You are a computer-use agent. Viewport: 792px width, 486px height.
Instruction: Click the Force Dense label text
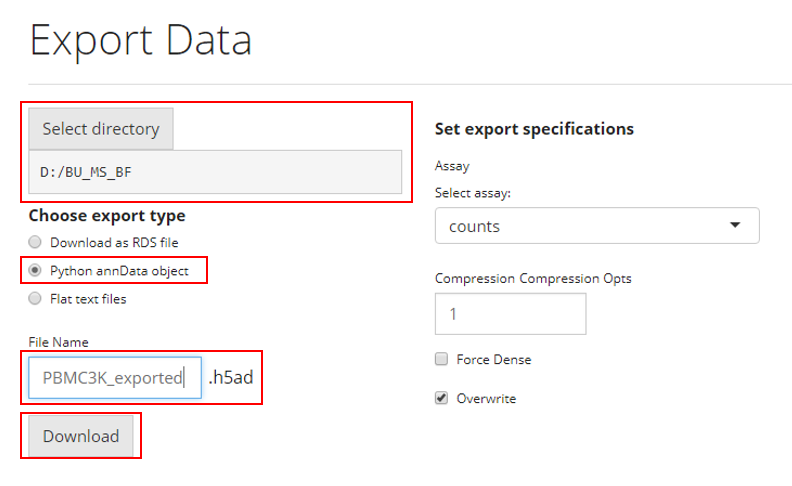[493, 359]
